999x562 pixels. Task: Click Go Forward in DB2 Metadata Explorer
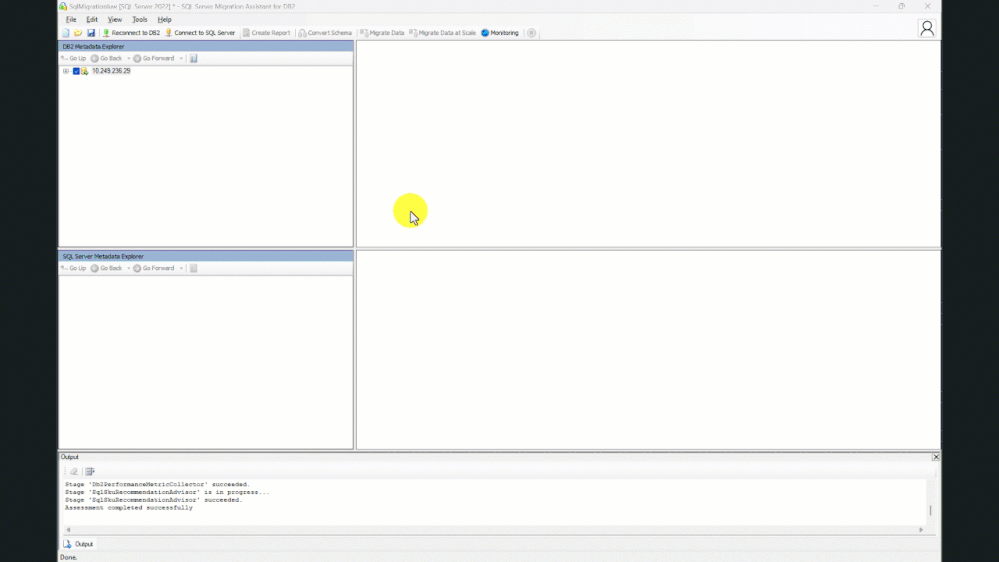coord(154,59)
